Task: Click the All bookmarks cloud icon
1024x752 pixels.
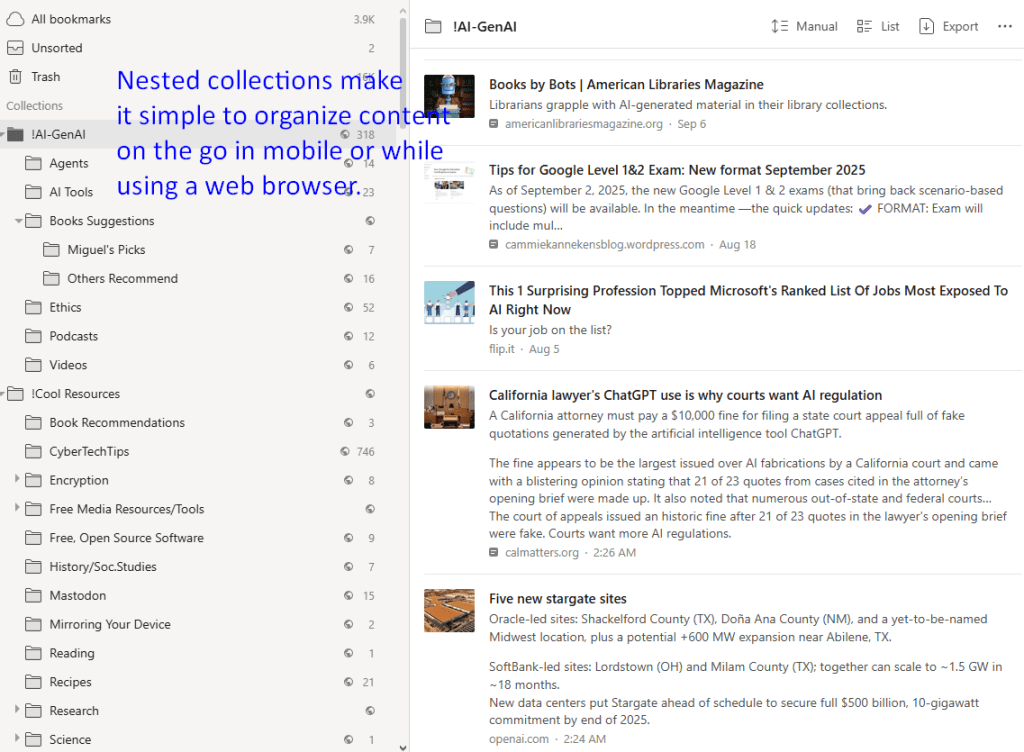Action: 15,19
